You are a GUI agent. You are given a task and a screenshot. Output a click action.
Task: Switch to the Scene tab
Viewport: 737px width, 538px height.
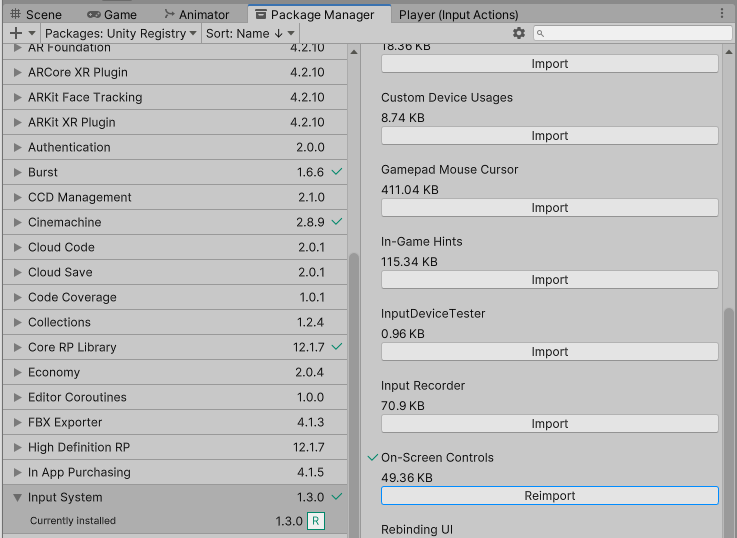pos(36,15)
